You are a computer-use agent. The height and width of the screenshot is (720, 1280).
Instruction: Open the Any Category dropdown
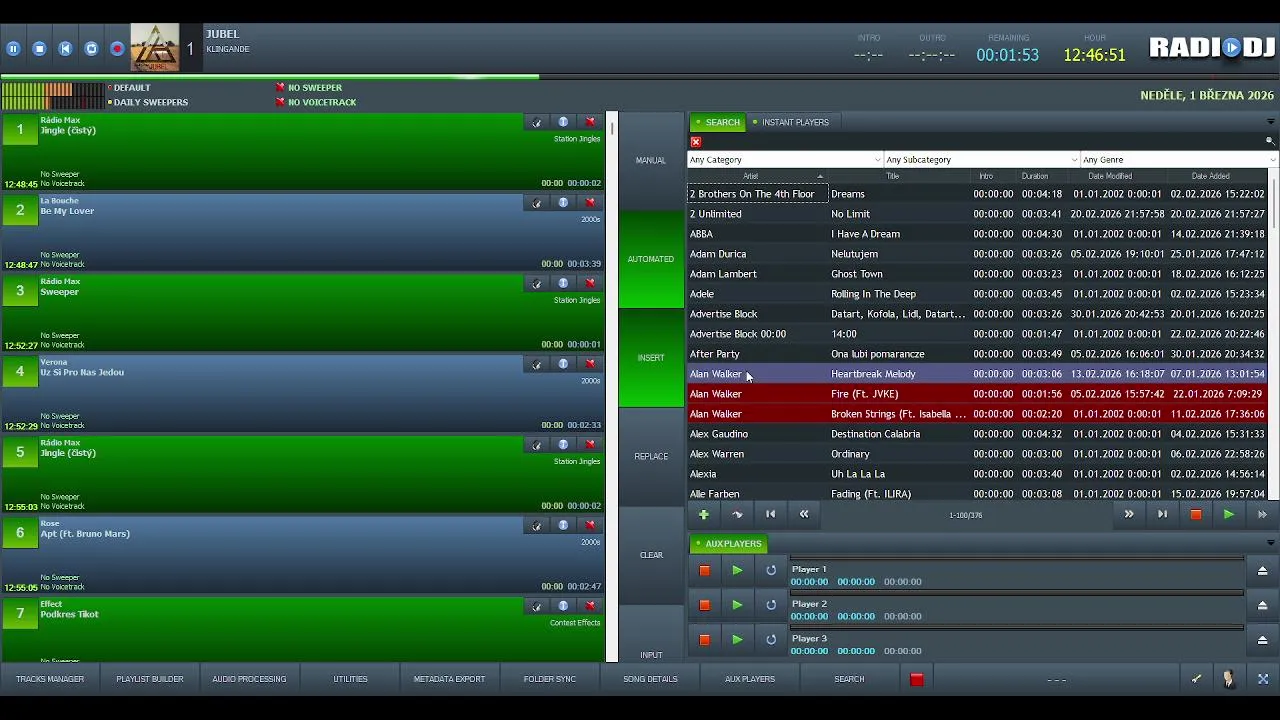point(785,160)
